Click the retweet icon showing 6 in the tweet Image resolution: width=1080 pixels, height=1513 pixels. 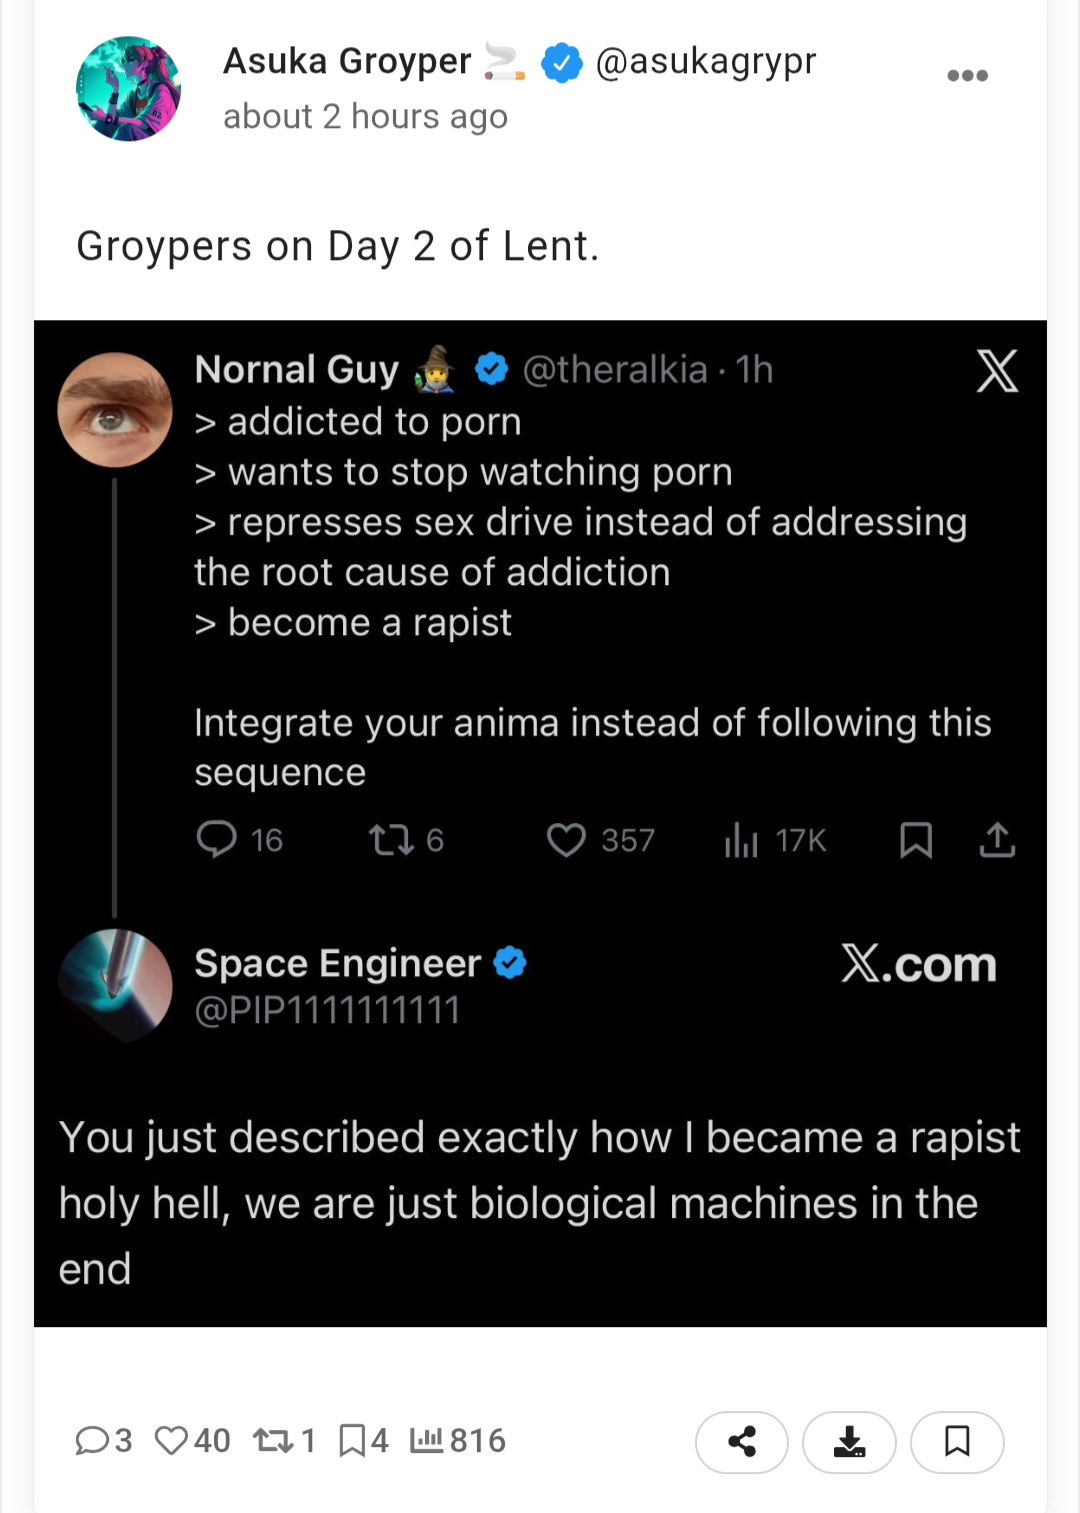tap(391, 840)
